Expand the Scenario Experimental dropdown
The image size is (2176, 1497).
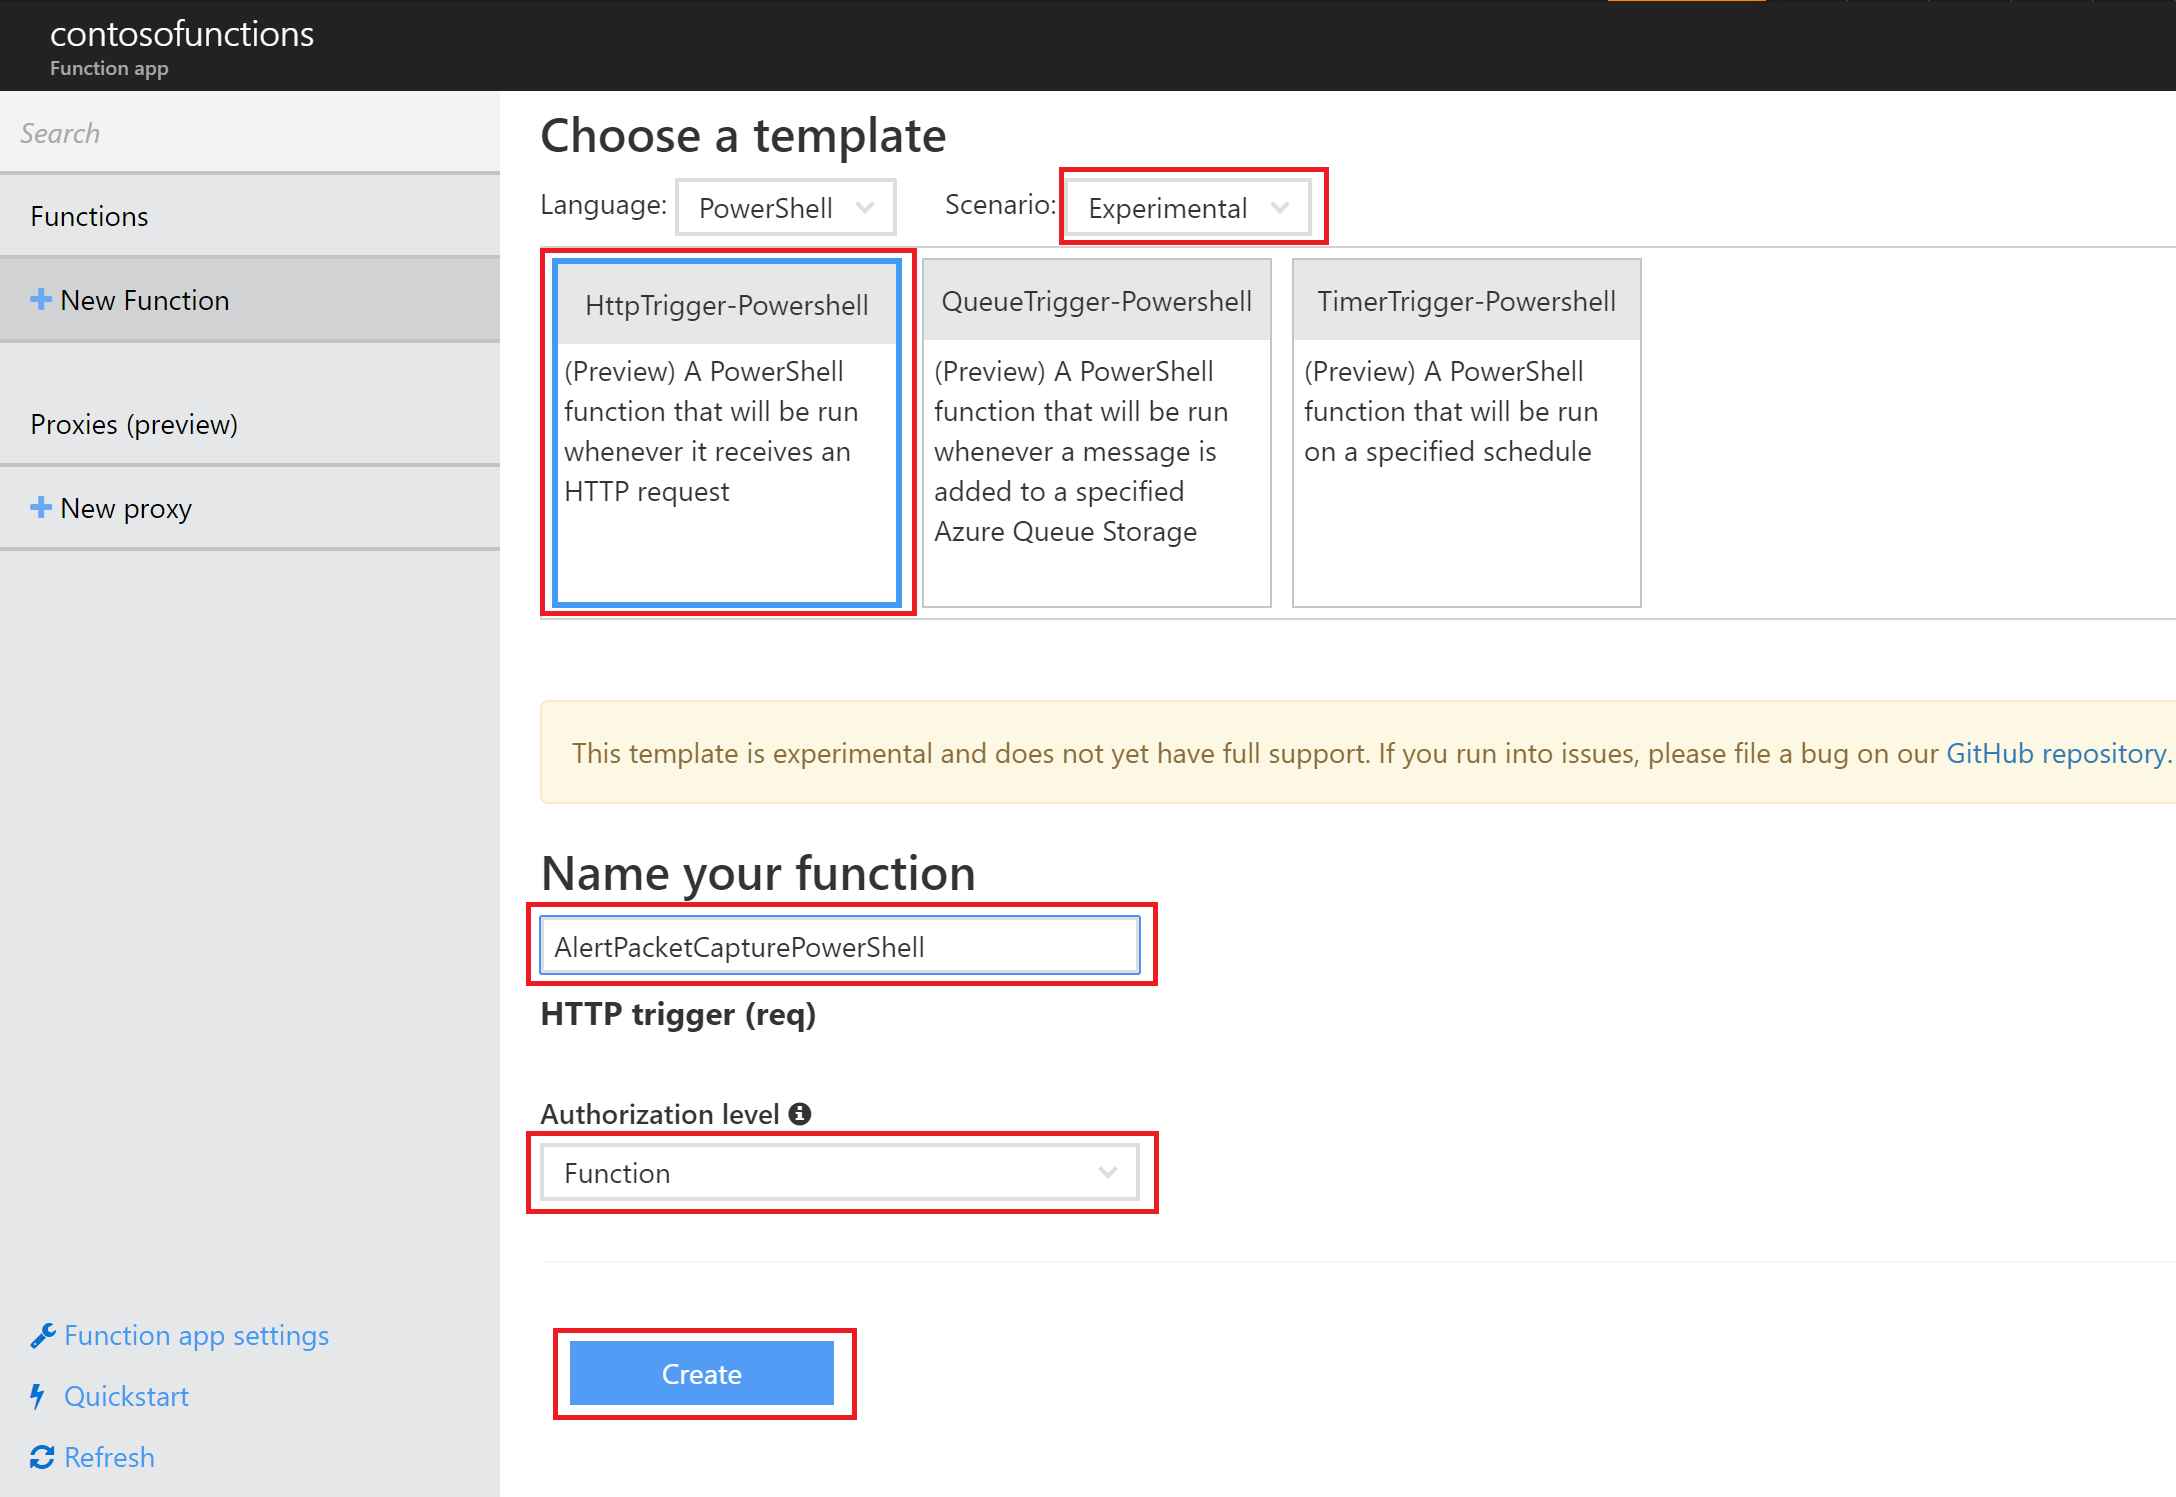pos(1187,208)
